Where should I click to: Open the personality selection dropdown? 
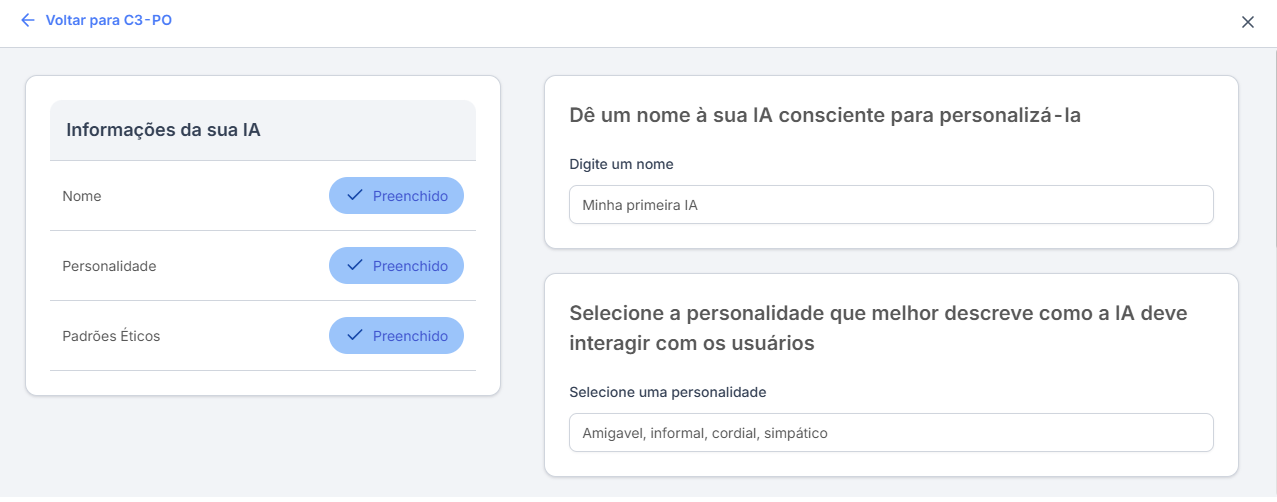[x=890, y=433]
